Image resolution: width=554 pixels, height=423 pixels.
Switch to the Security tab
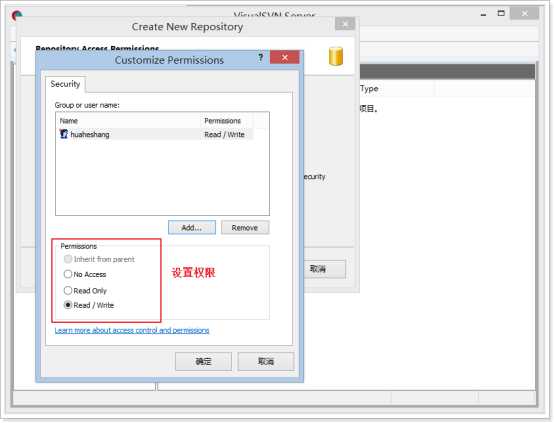(x=65, y=84)
